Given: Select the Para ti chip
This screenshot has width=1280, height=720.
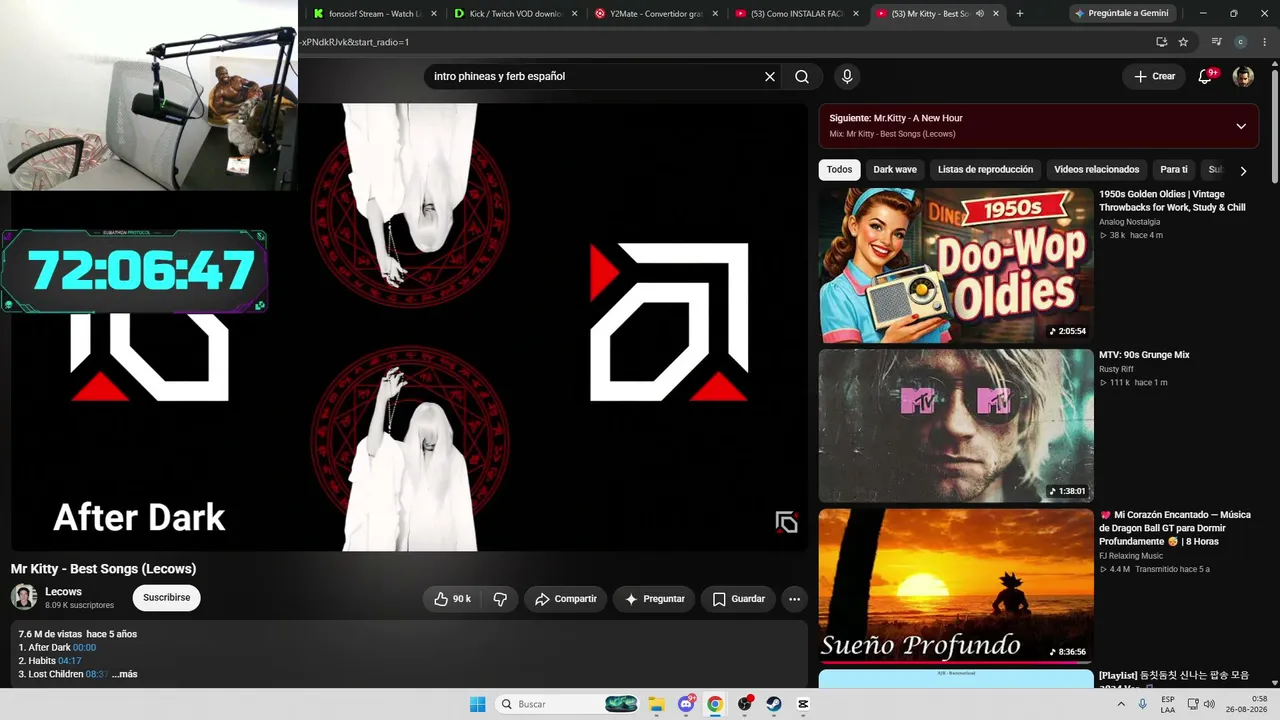Looking at the screenshot, I should click(1174, 170).
